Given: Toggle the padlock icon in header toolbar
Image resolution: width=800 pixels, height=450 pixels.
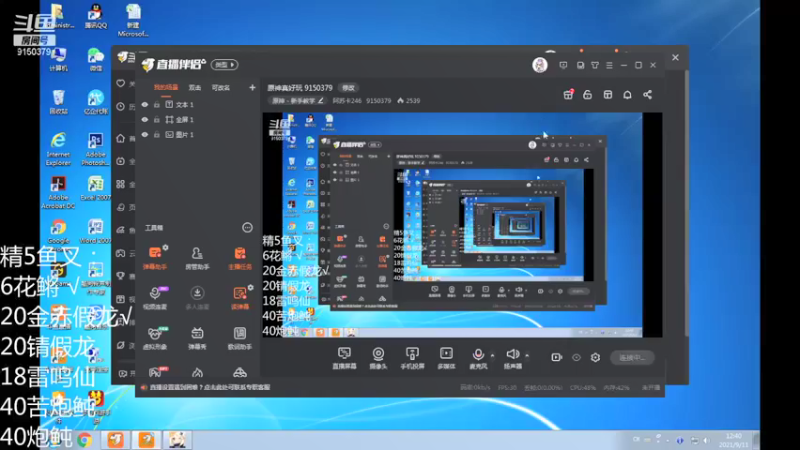Looking at the screenshot, I should 588,95.
